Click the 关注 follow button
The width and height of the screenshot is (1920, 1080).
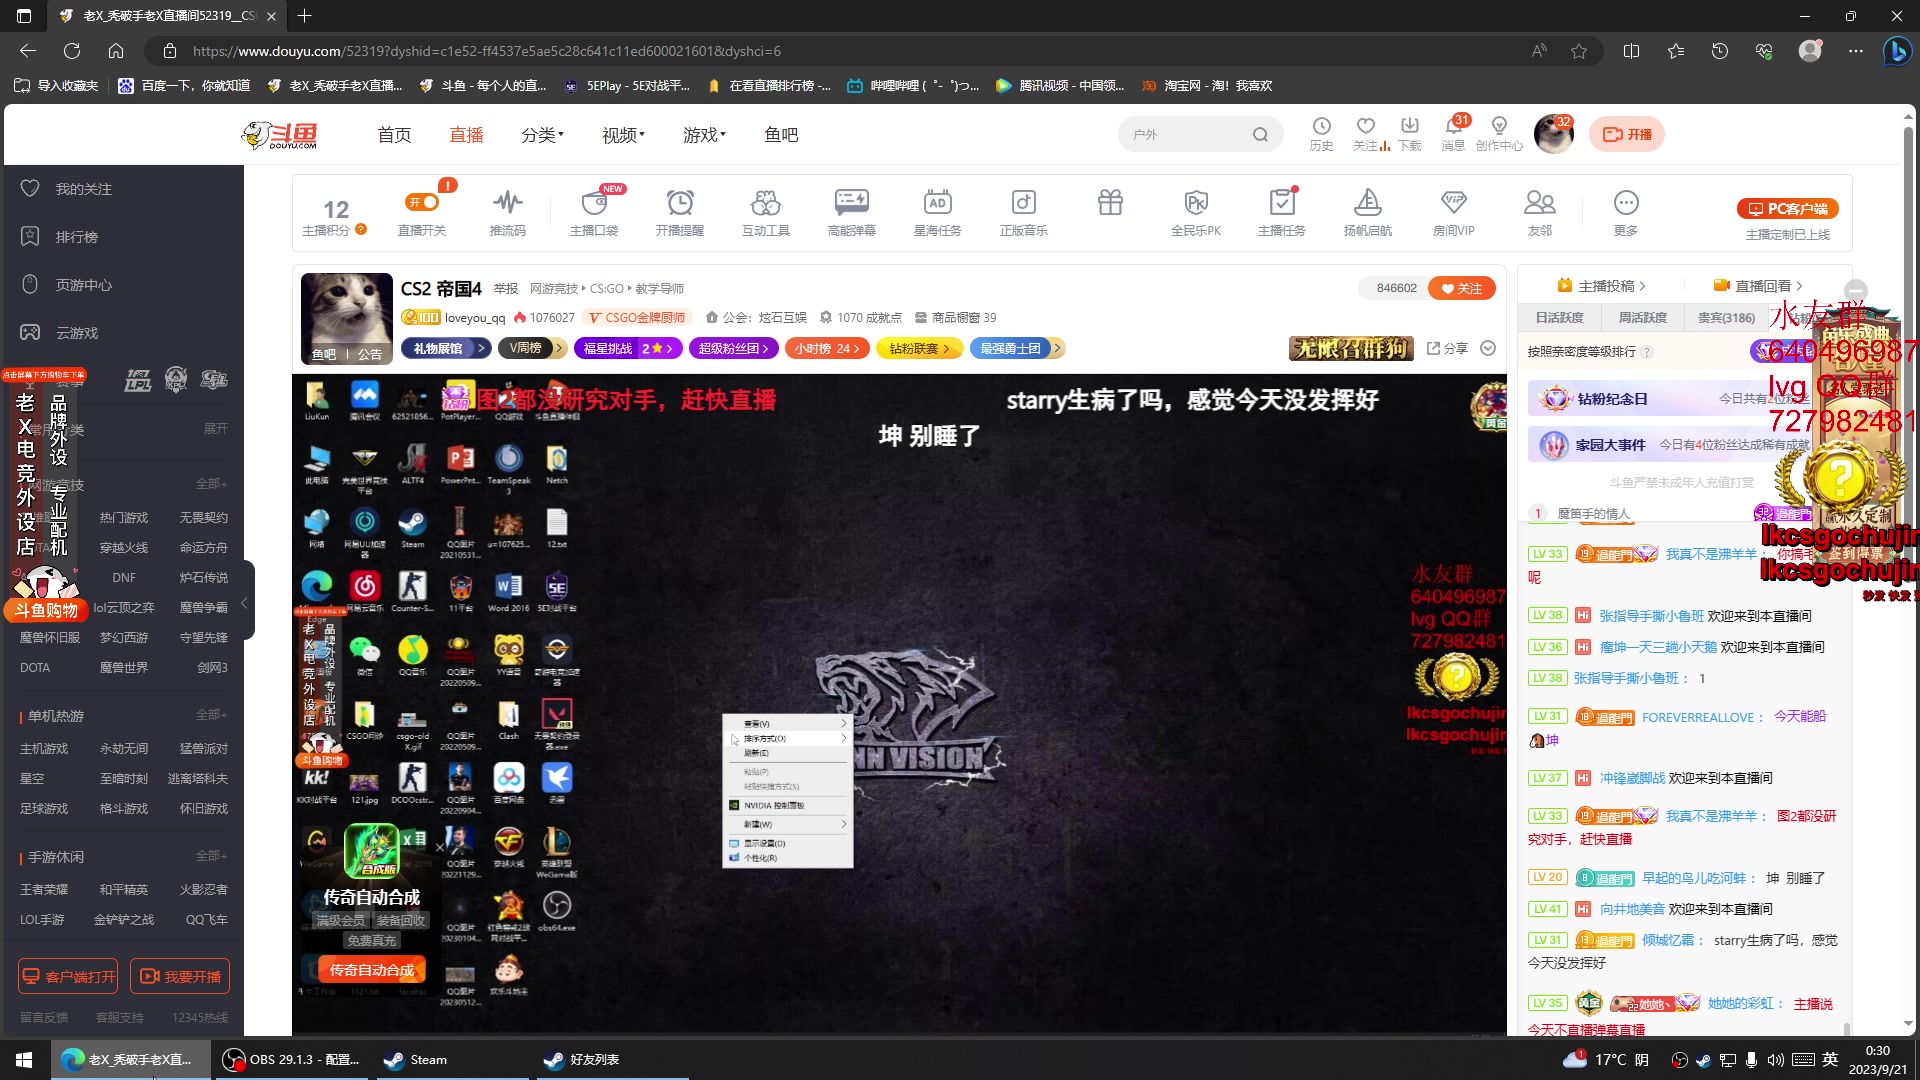[x=1462, y=288]
